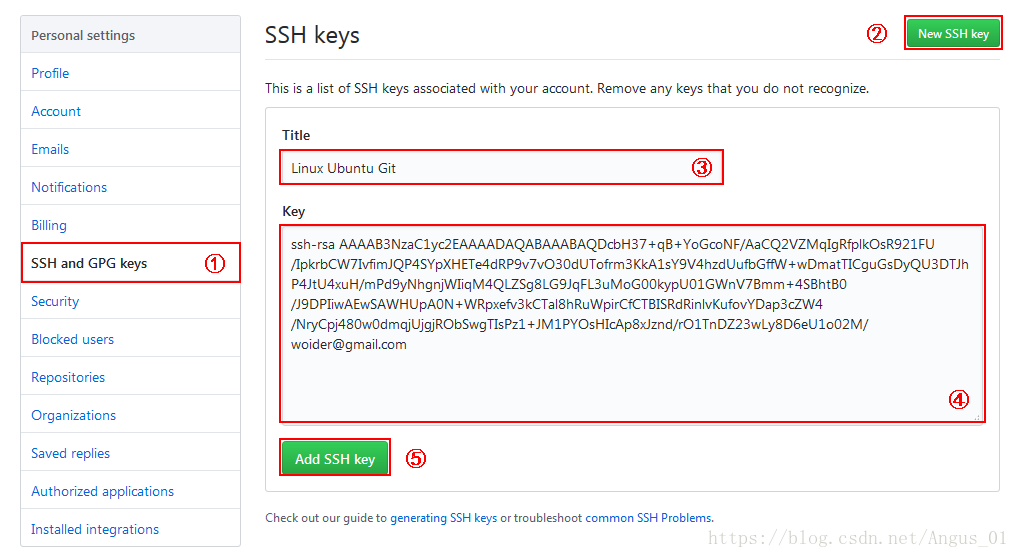This screenshot has width=1019, height=558.
Task: Click inside the Key text area
Action: click(x=632, y=323)
